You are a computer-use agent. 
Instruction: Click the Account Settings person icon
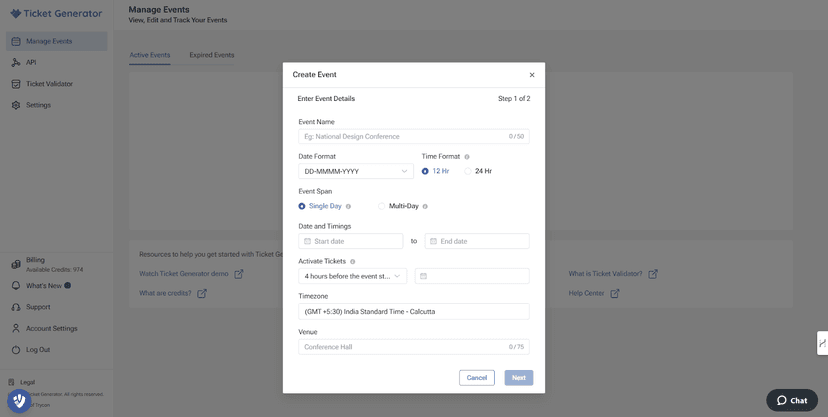pyautogui.click(x=16, y=328)
